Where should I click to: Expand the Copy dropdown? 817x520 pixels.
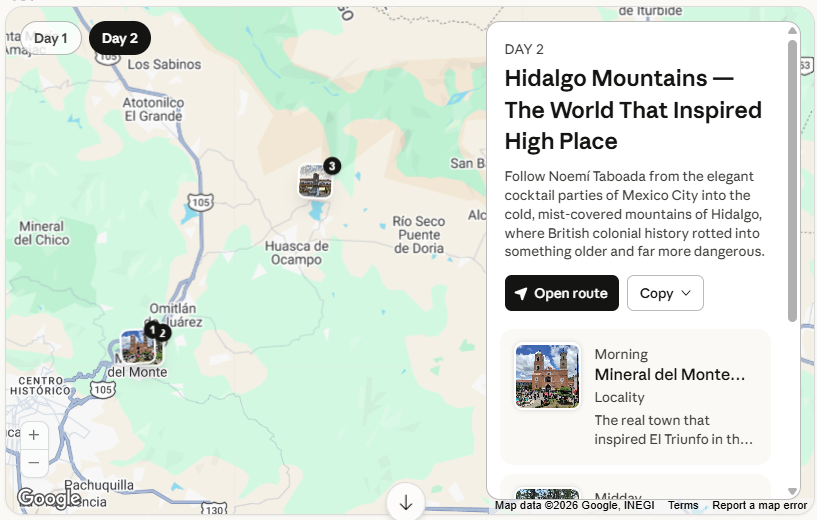coord(665,293)
